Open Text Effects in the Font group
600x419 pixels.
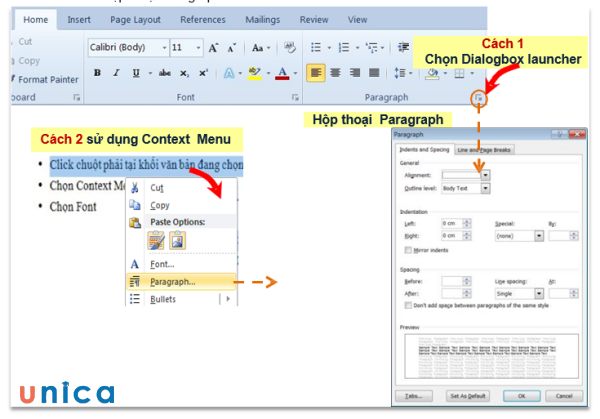pos(229,73)
